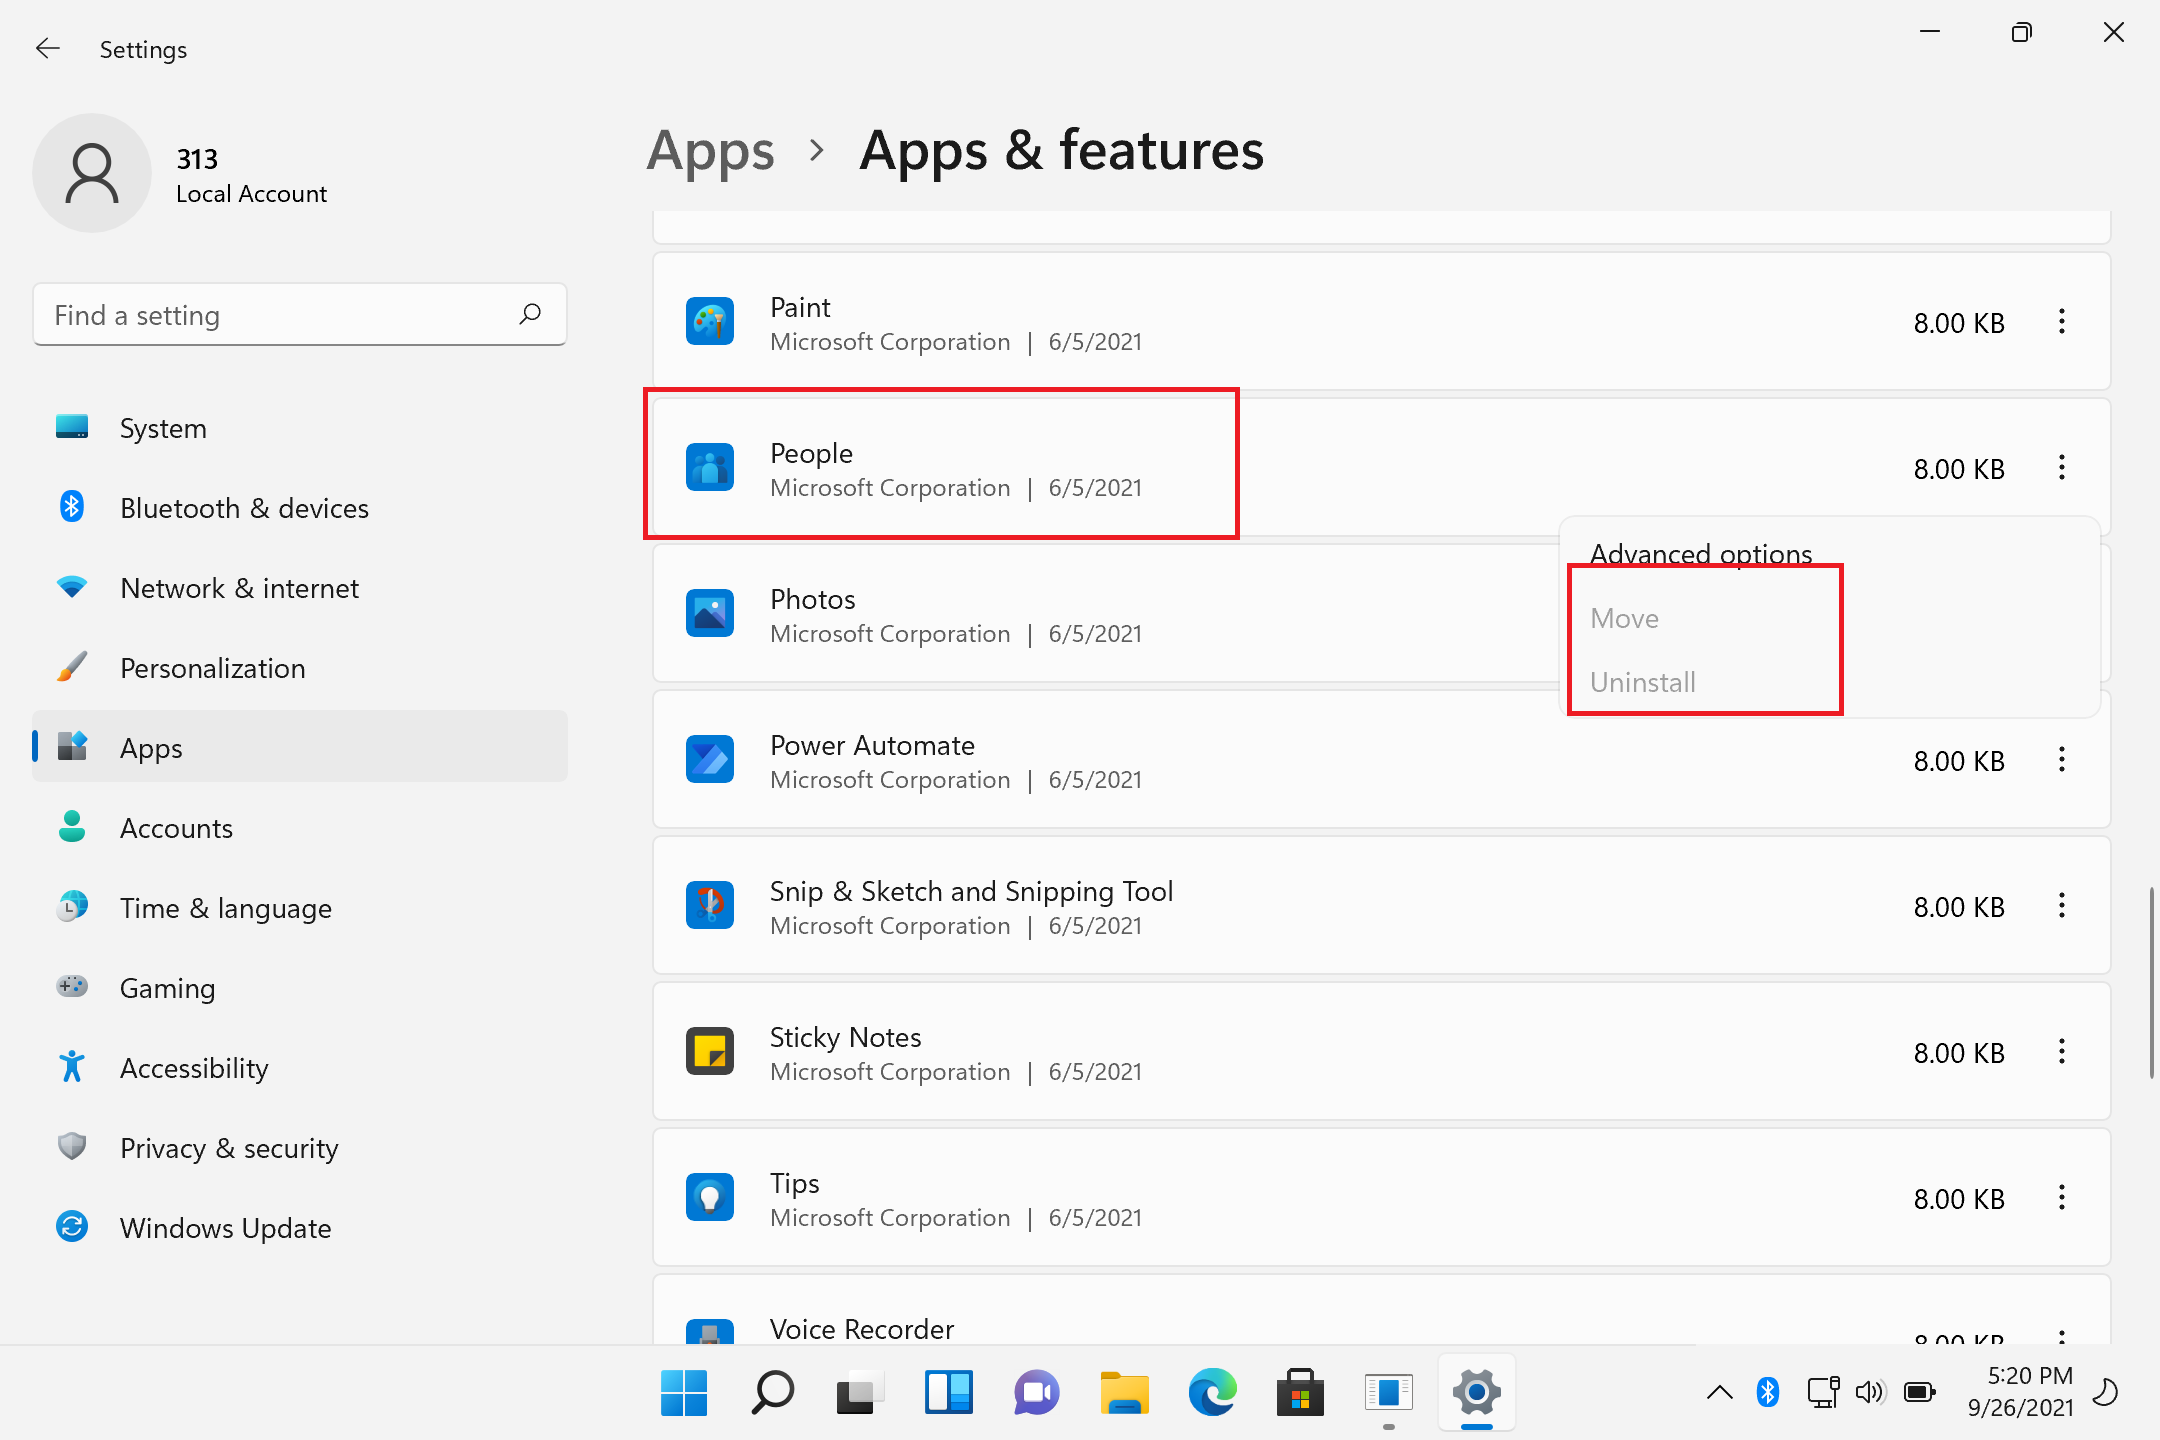The width and height of the screenshot is (2160, 1440).
Task: Open the three-dot menu for Sticky Notes
Action: (x=2062, y=1052)
